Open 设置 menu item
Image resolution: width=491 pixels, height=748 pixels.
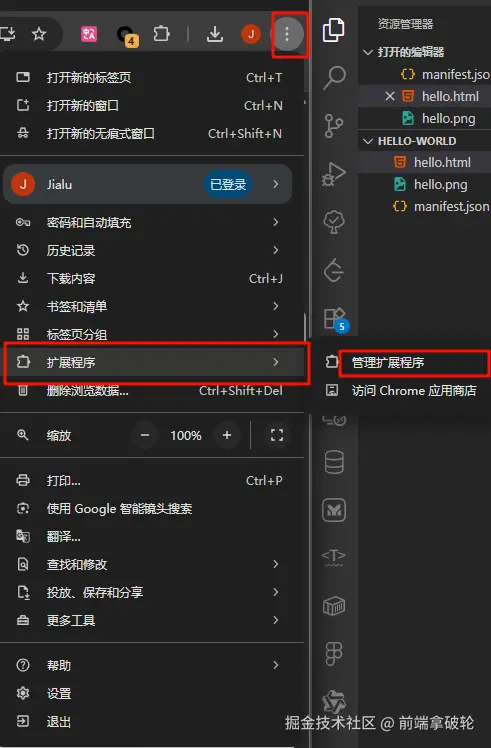click(152, 693)
